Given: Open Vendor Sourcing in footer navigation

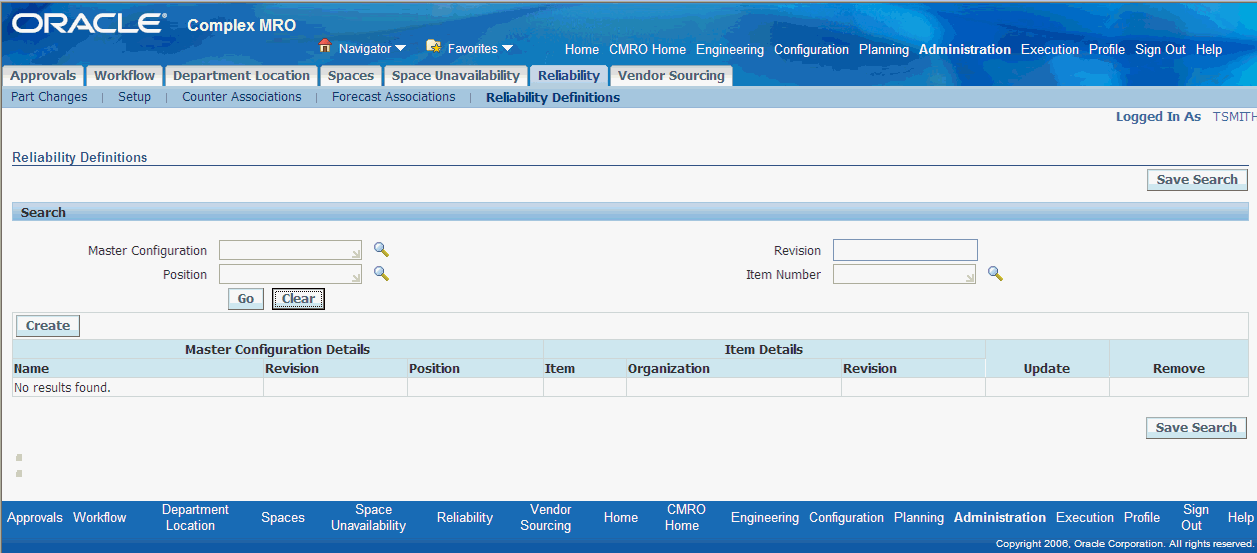Looking at the screenshot, I should pyautogui.click(x=545, y=518).
